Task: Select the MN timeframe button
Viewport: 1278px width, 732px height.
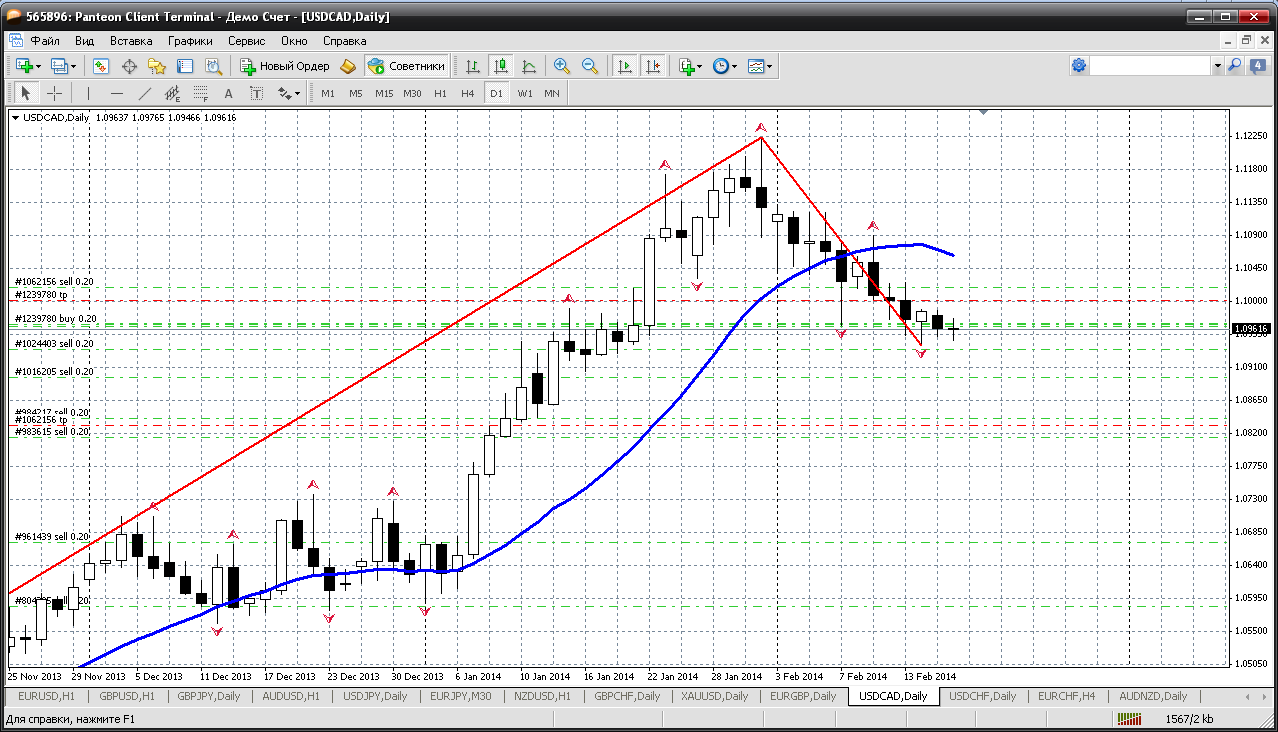Action: point(552,93)
